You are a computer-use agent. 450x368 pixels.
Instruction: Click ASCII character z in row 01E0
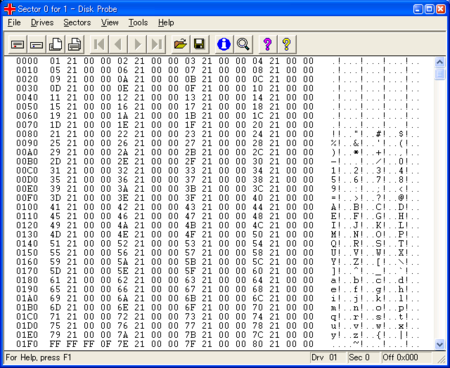356,335
